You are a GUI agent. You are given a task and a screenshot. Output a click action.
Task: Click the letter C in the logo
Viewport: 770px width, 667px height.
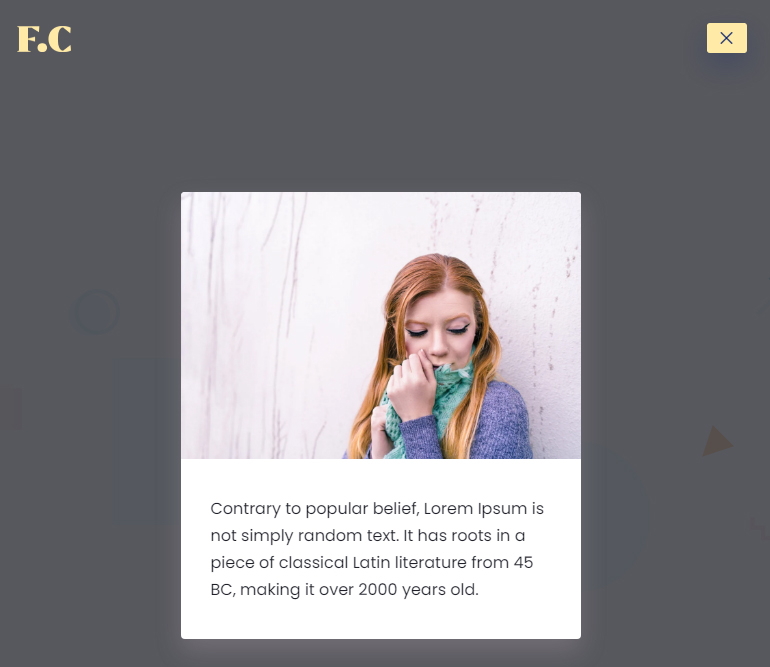click(x=60, y=39)
